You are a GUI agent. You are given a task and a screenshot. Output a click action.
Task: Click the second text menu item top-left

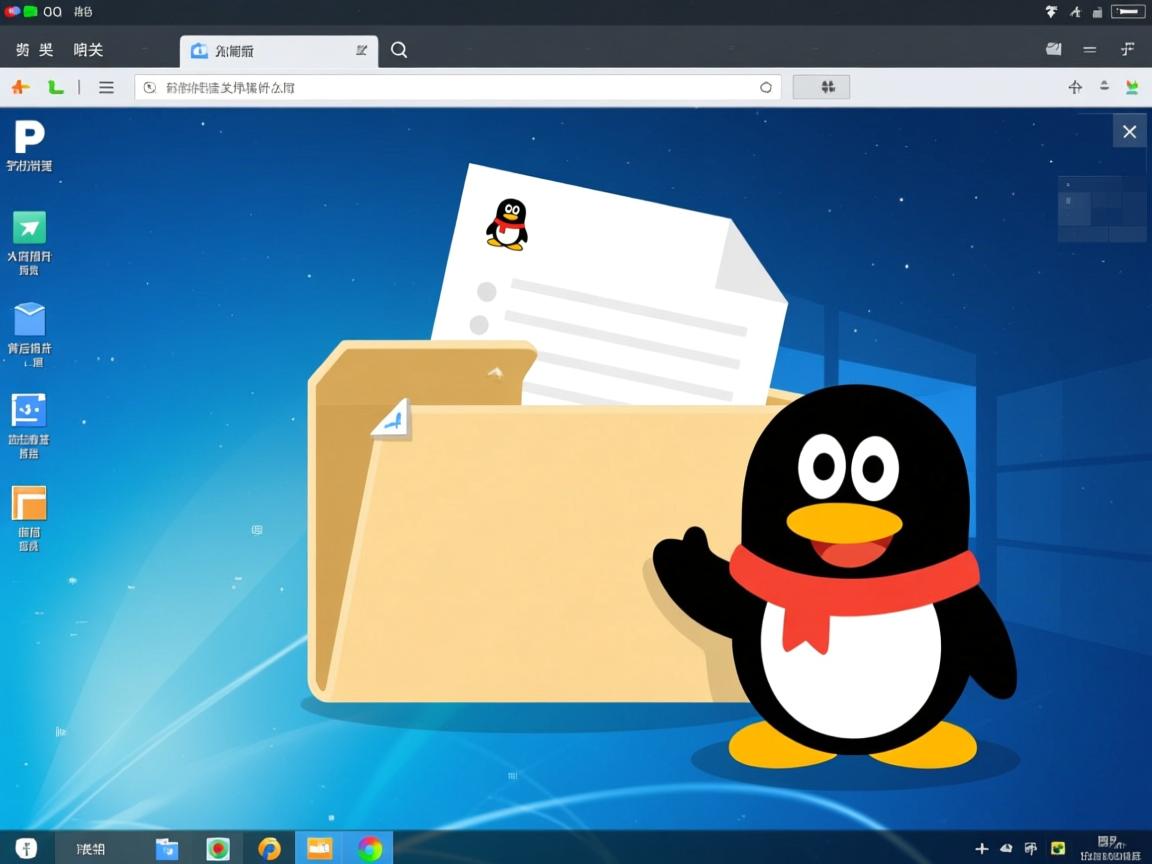click(x=88, y=50)
